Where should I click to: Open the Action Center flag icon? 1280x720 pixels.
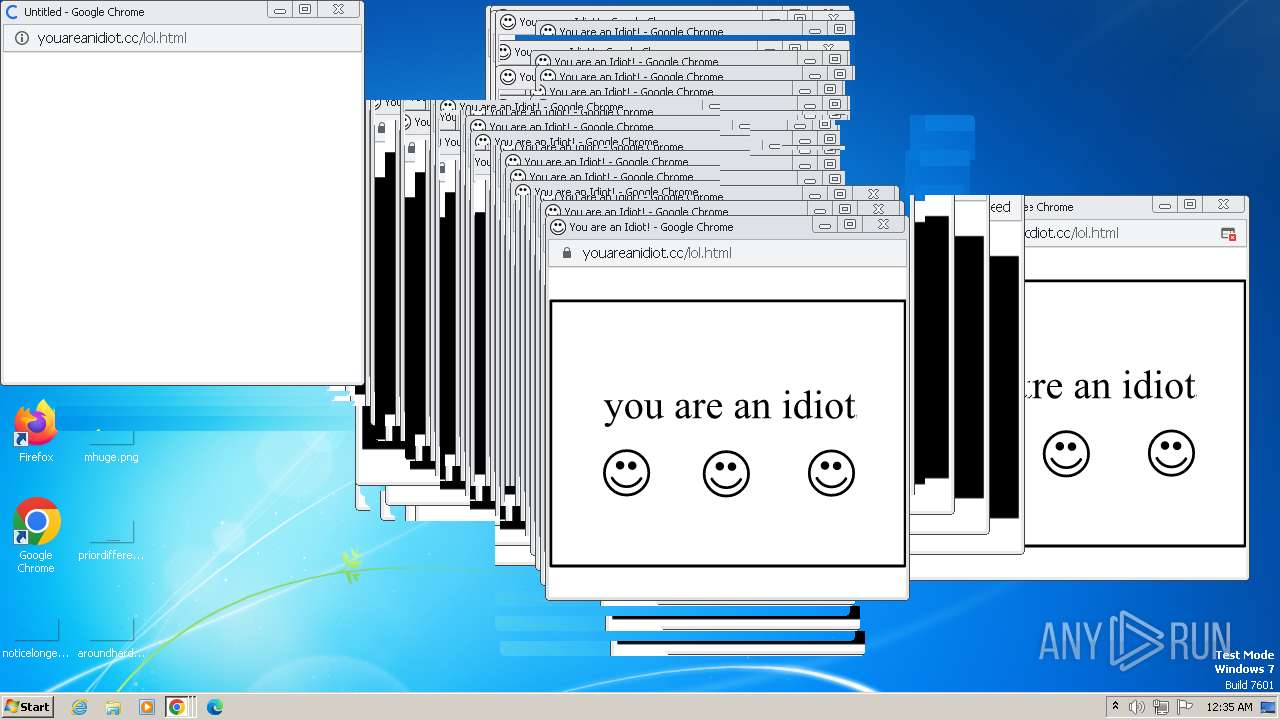(x=1184, y=707)
